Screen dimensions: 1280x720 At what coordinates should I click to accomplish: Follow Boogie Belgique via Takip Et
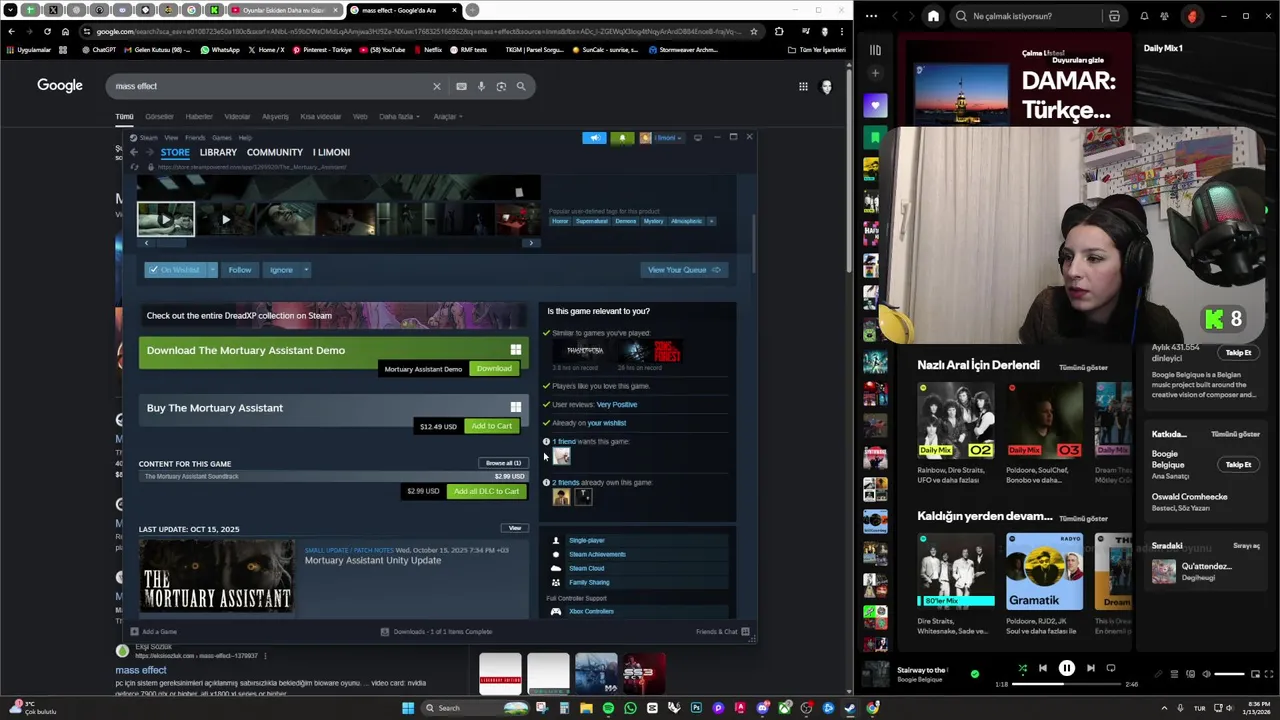click(1238, 465)
